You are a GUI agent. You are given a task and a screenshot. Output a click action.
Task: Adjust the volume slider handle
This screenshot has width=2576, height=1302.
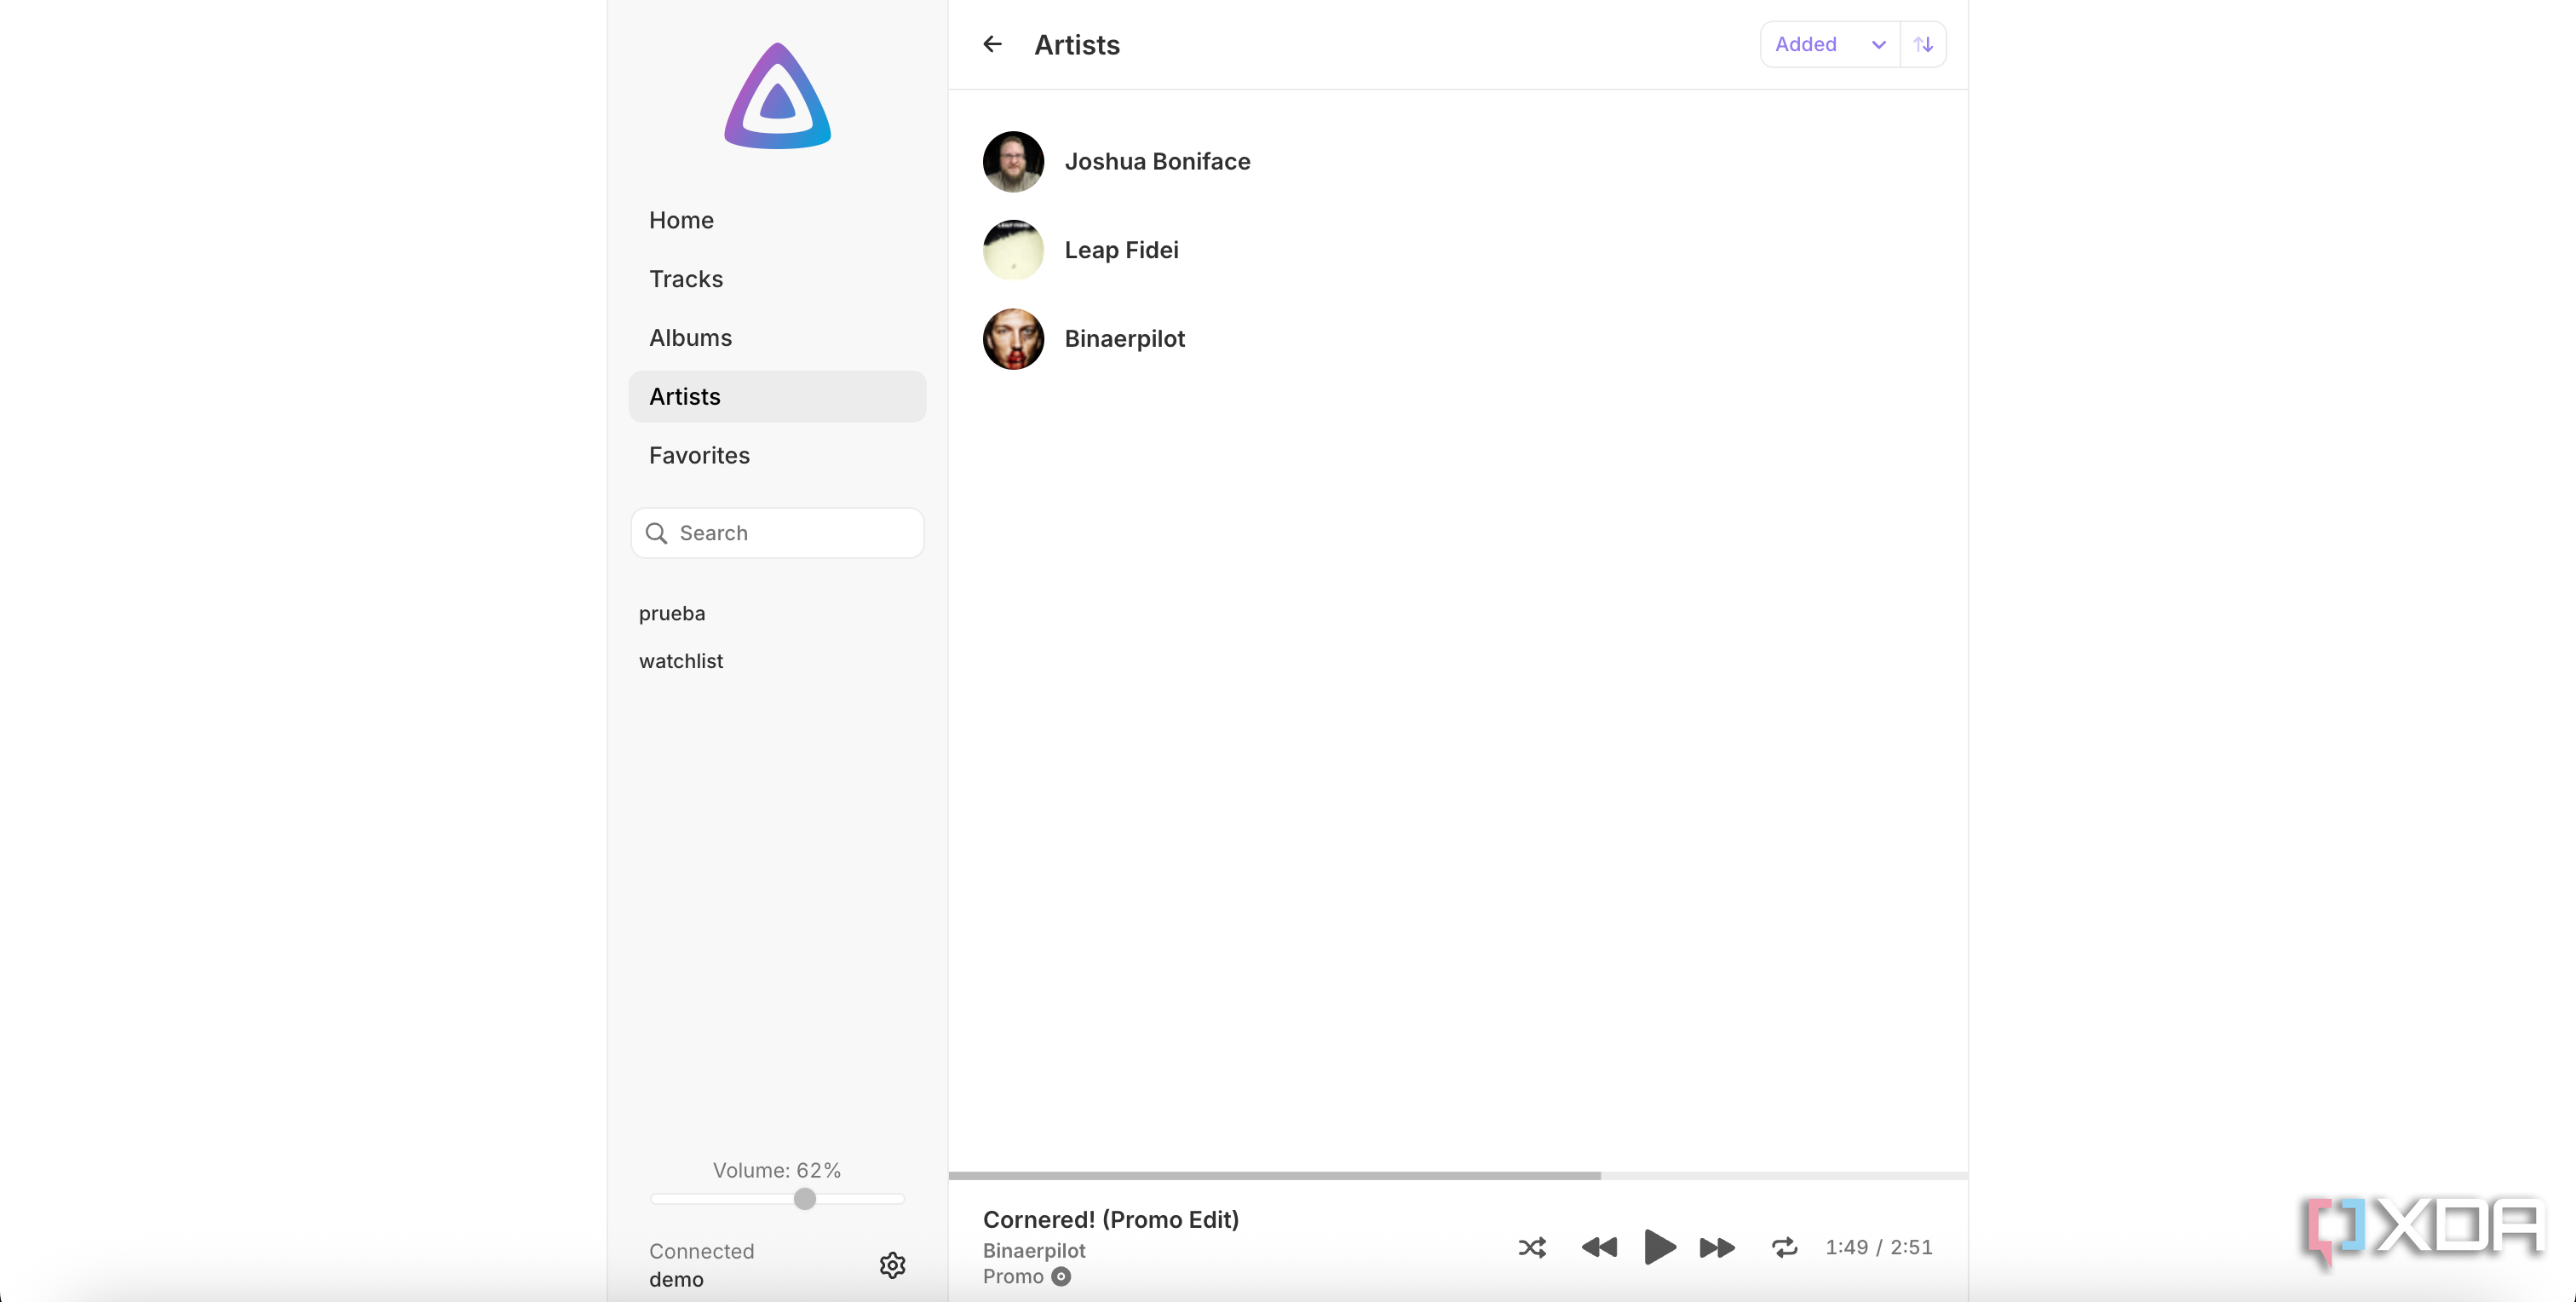click(804, 1199)
